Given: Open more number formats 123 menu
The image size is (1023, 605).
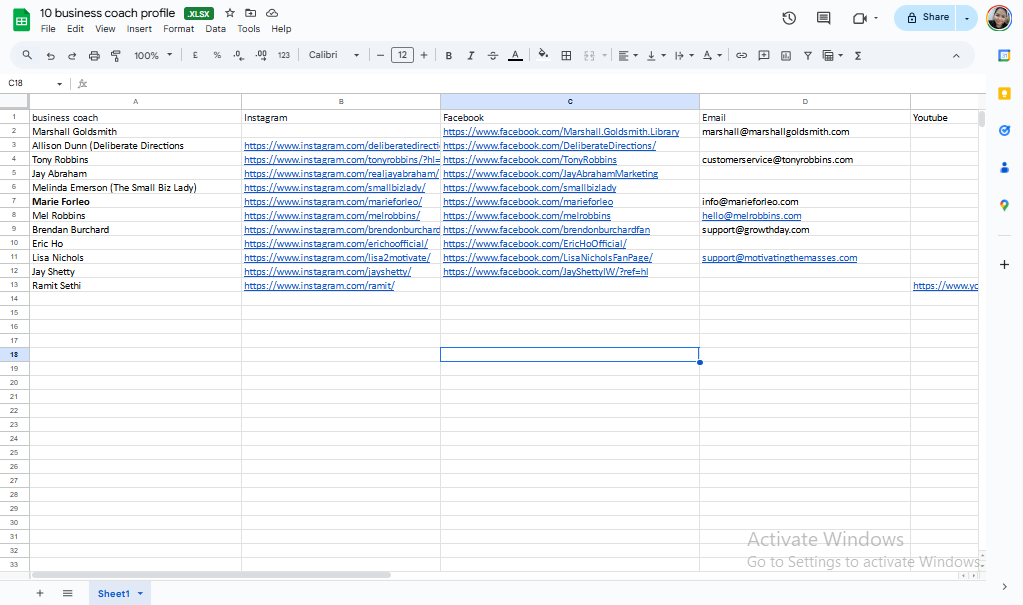Looking at the screenshot, I should 283,55.
